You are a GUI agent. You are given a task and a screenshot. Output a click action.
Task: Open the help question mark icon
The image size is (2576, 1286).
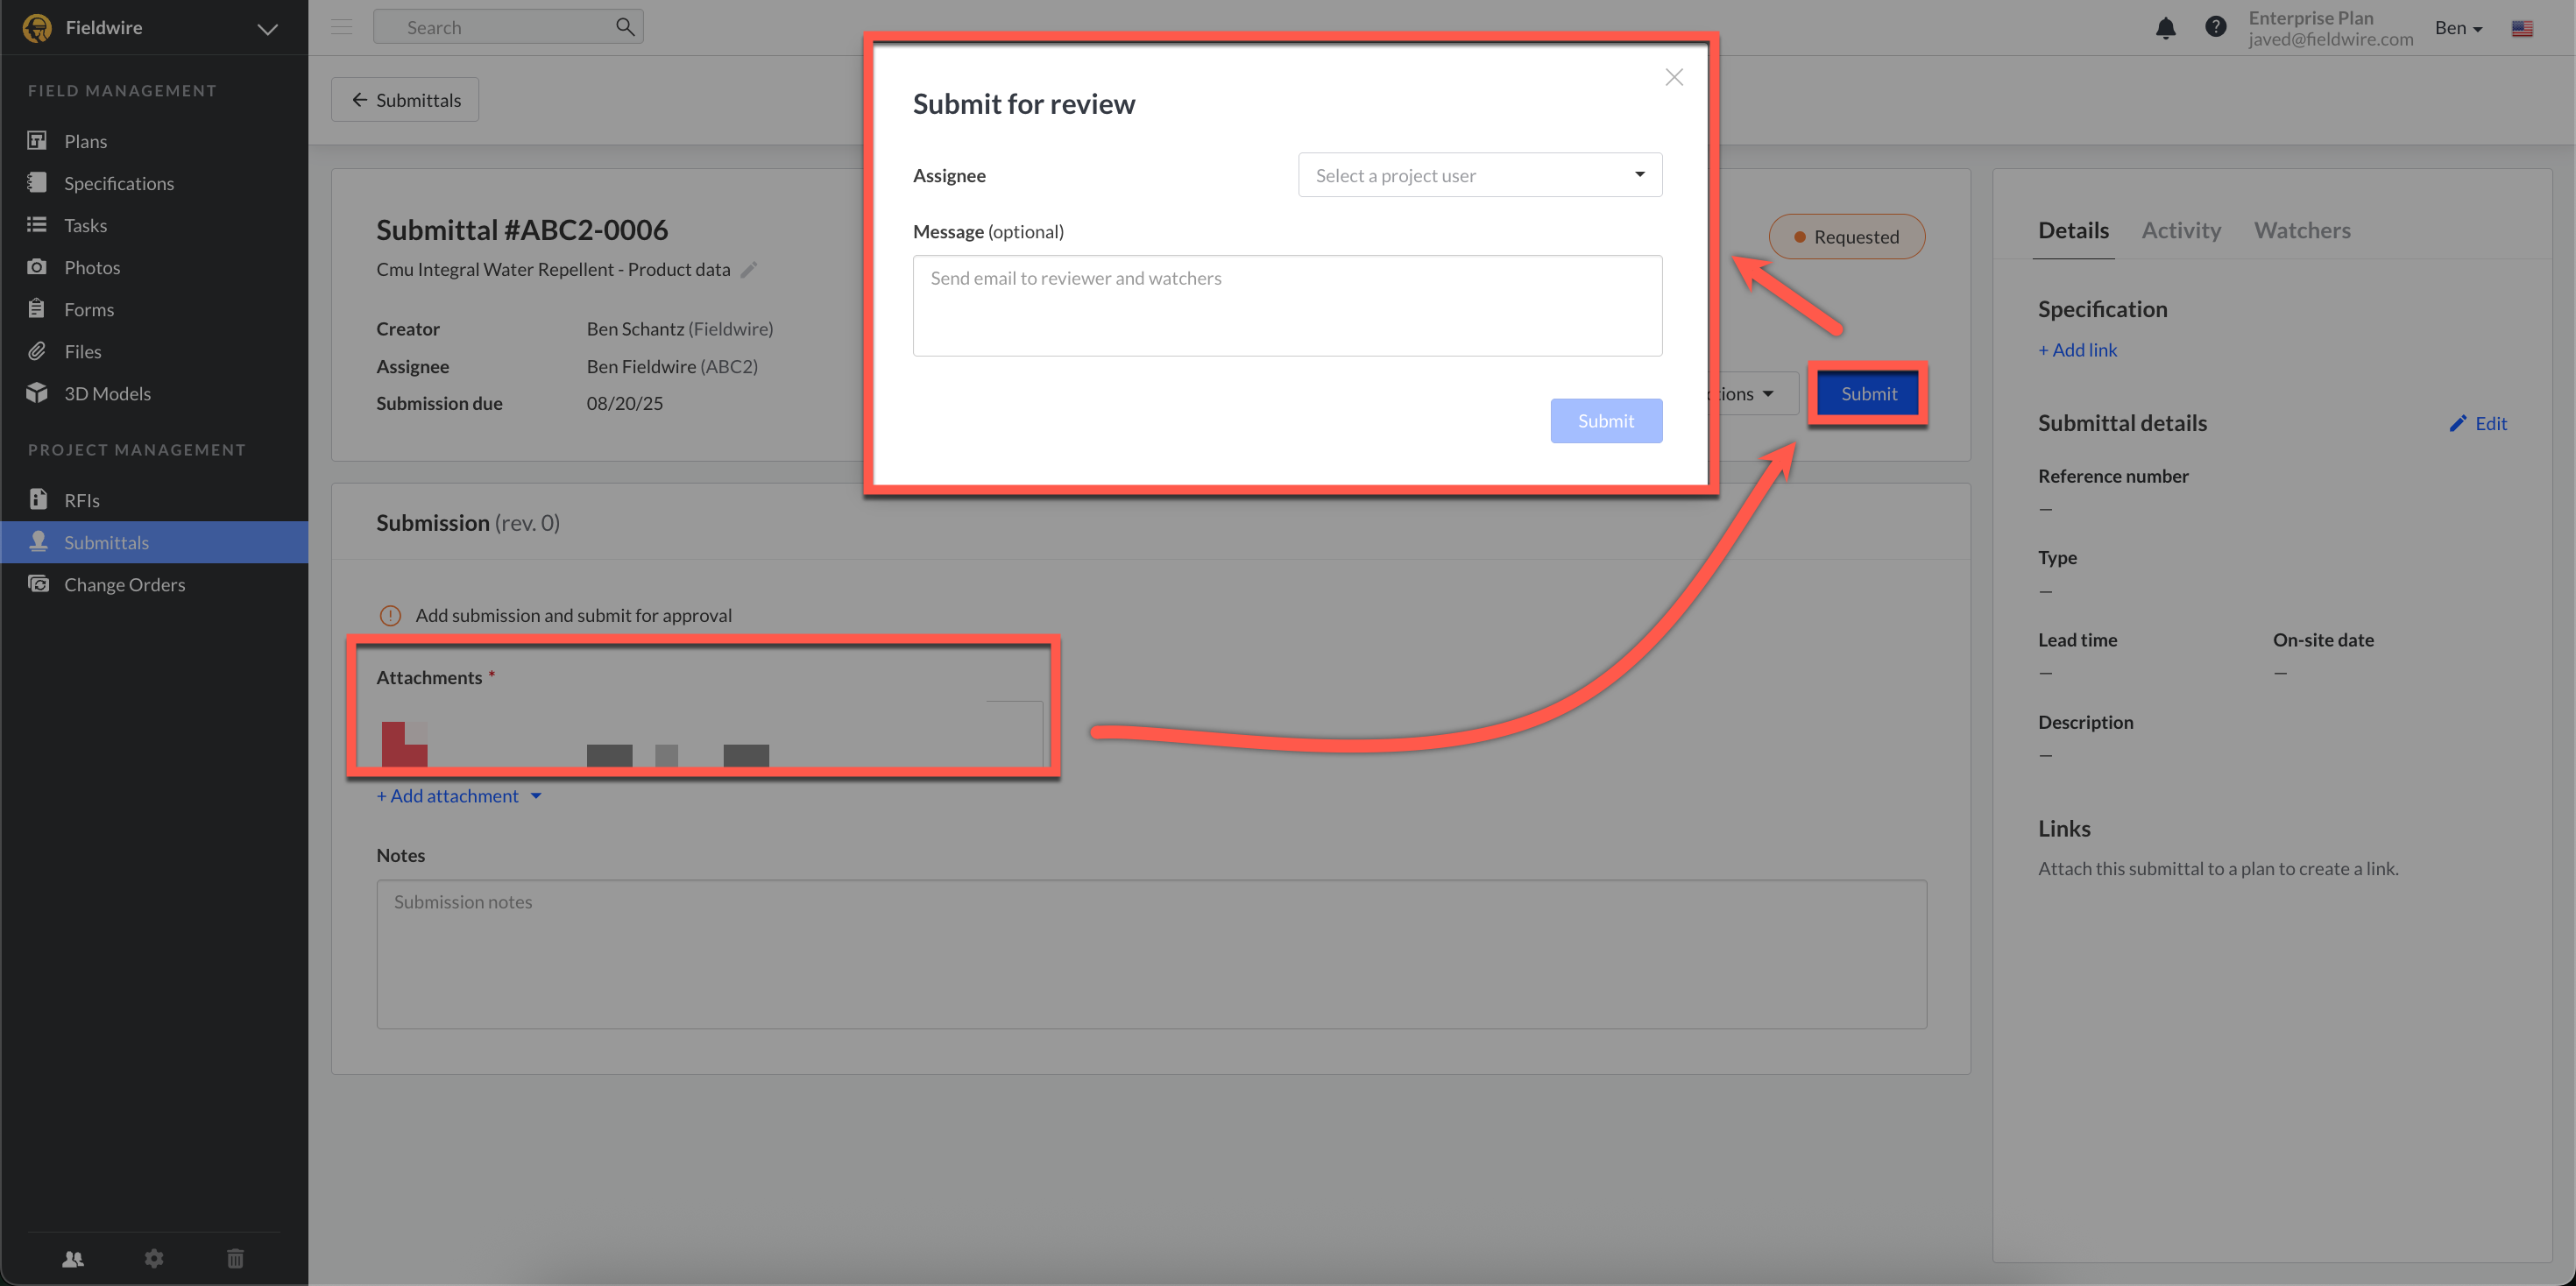[2215, 27]
